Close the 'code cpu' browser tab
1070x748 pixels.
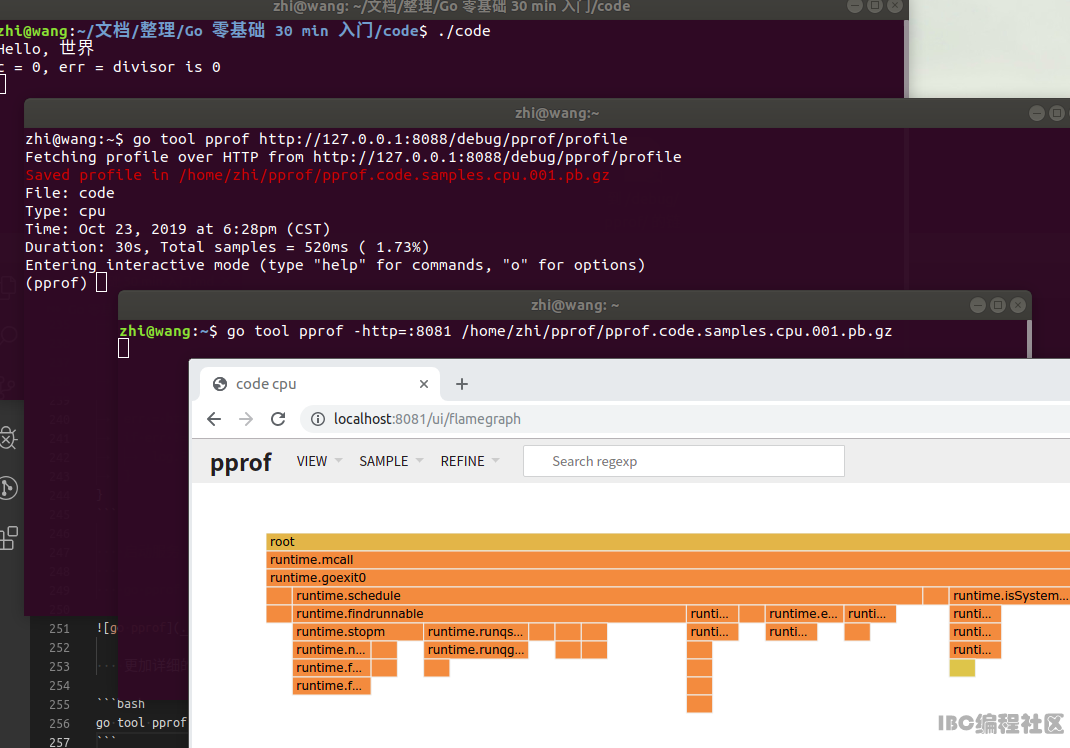coord(424,384)
